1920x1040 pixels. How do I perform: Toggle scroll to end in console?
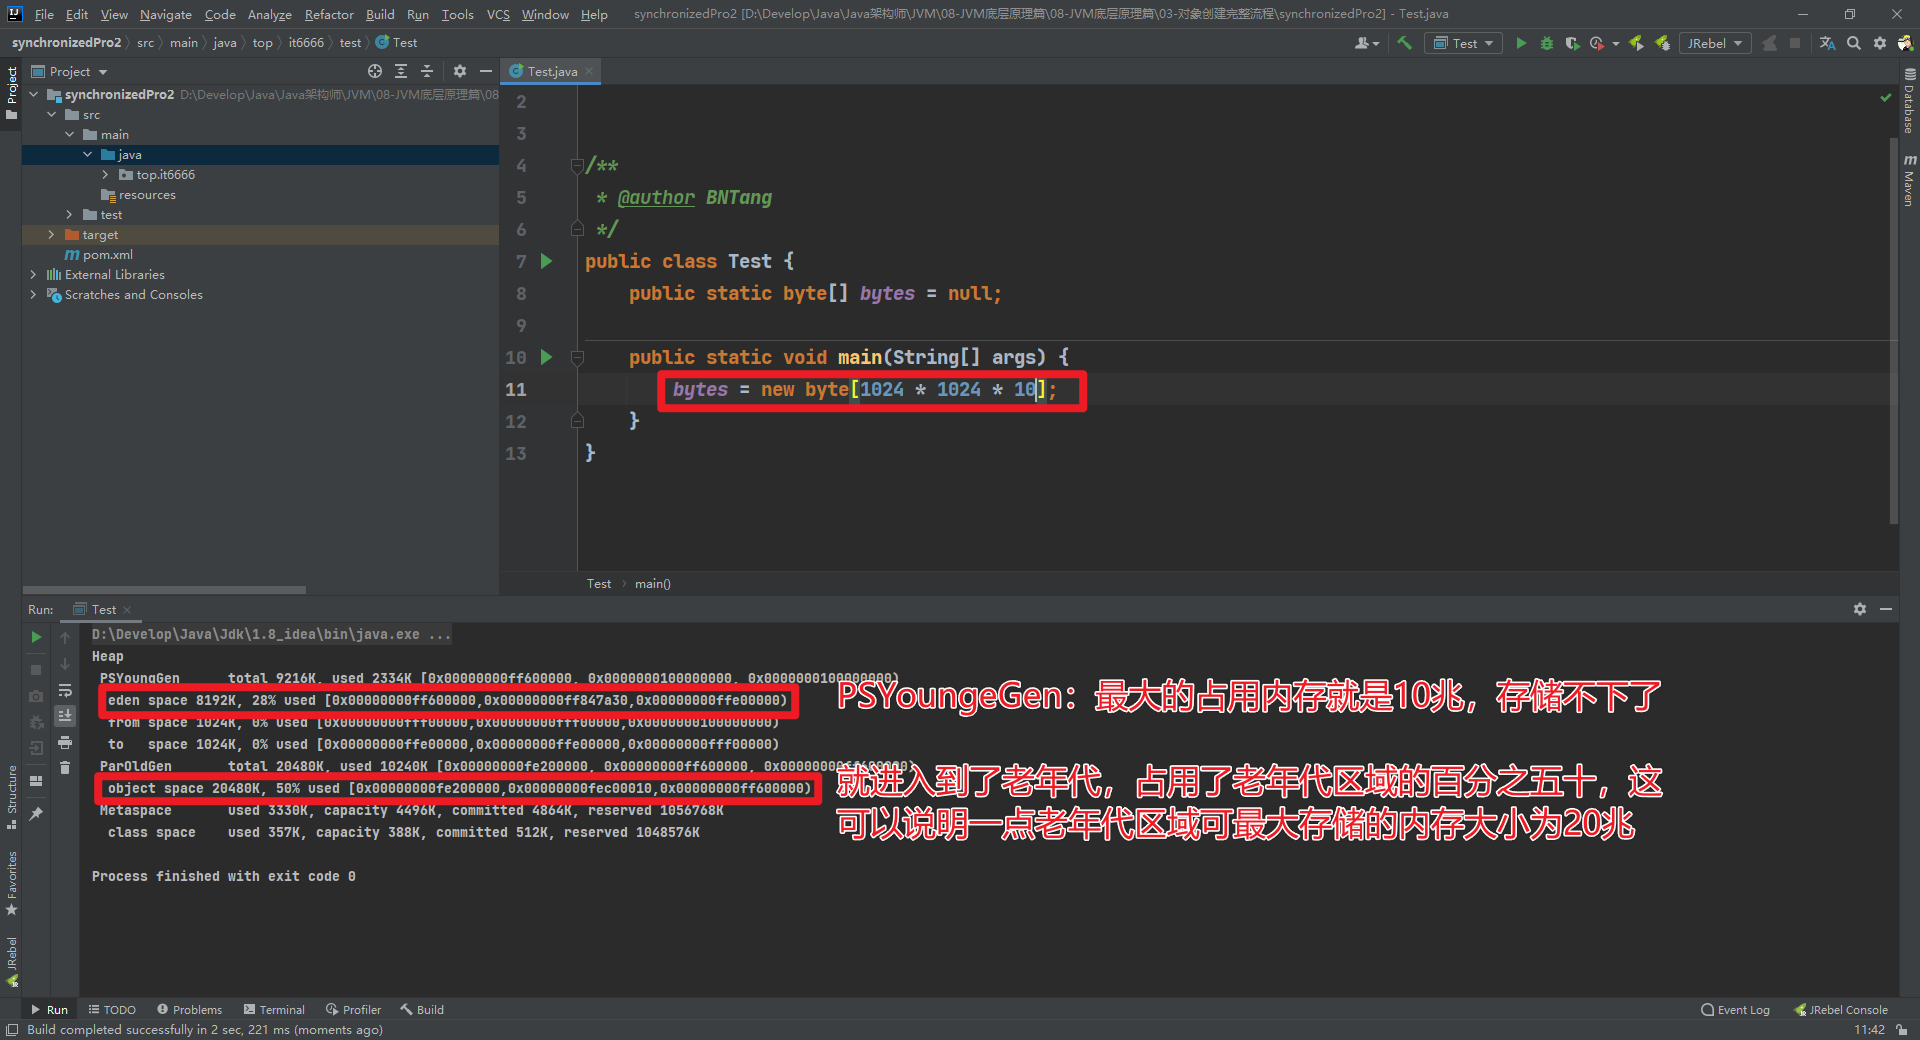[65, 716]
